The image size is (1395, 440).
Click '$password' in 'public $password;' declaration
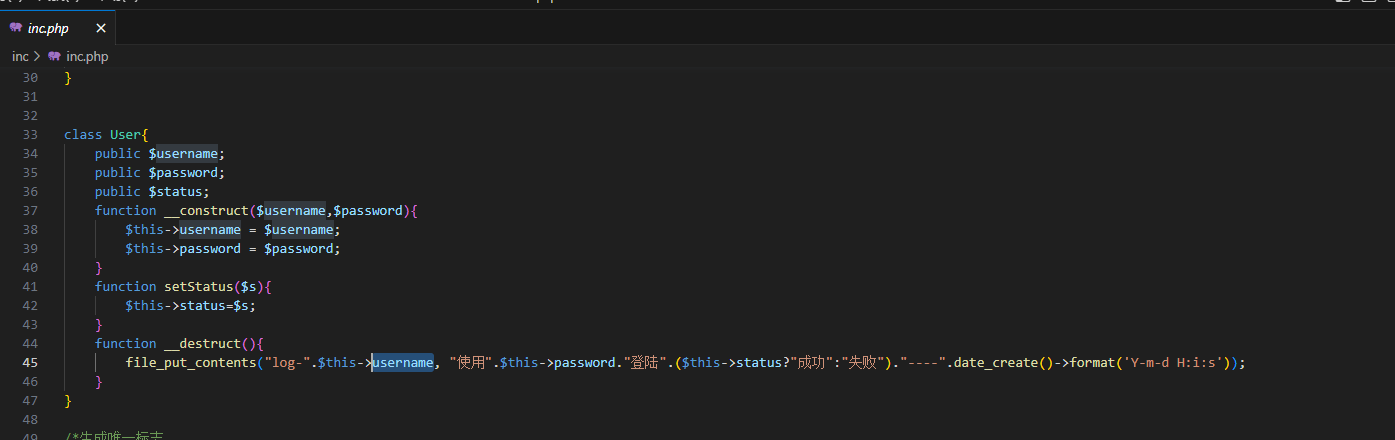[183, 172]
